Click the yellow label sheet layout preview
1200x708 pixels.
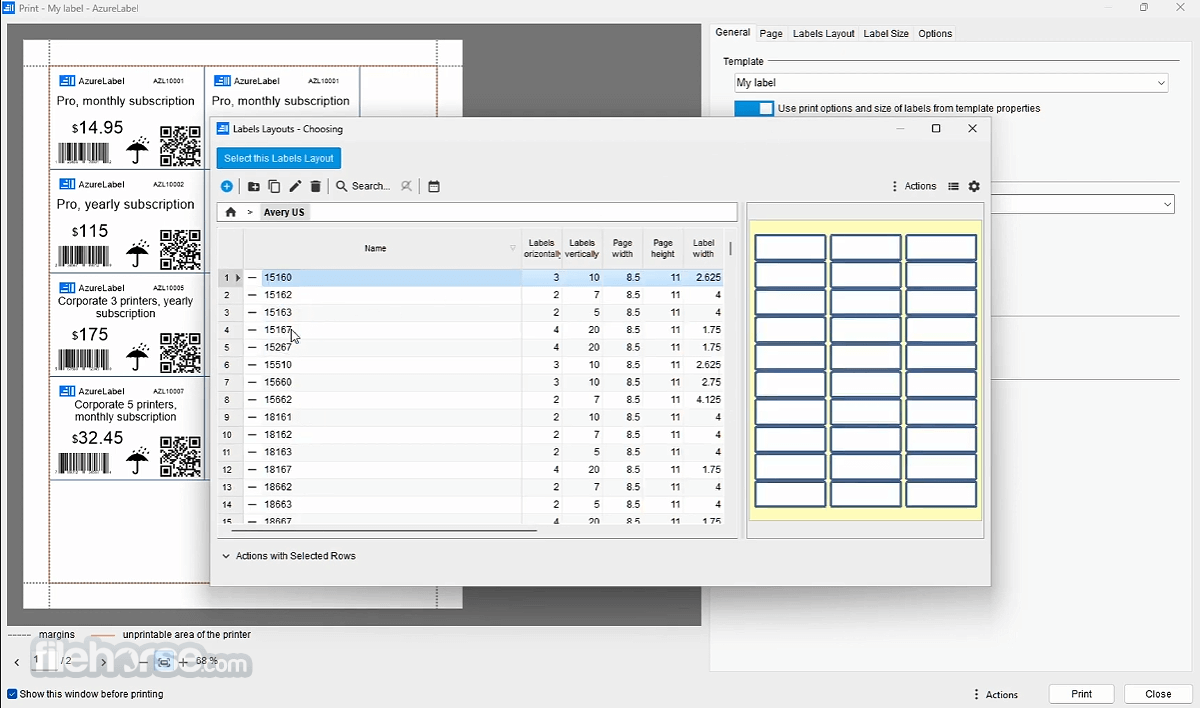coord(866,370)
